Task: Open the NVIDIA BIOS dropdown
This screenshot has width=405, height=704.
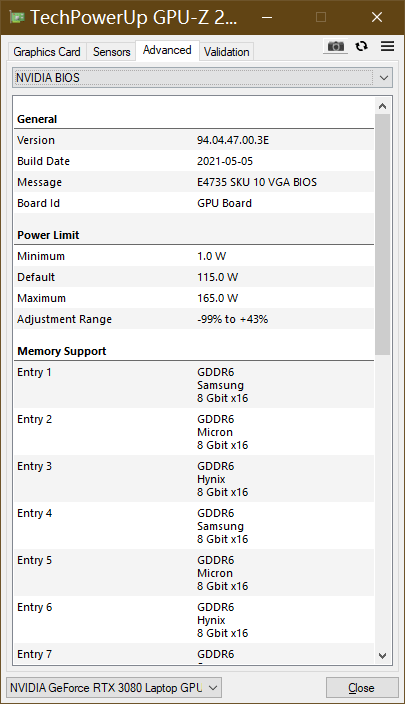Action: tap(202, 78)
